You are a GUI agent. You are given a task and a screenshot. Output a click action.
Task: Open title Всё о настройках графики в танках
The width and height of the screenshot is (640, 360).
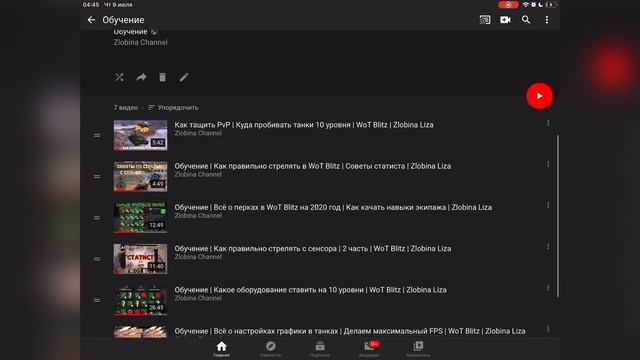coord(350,331)
